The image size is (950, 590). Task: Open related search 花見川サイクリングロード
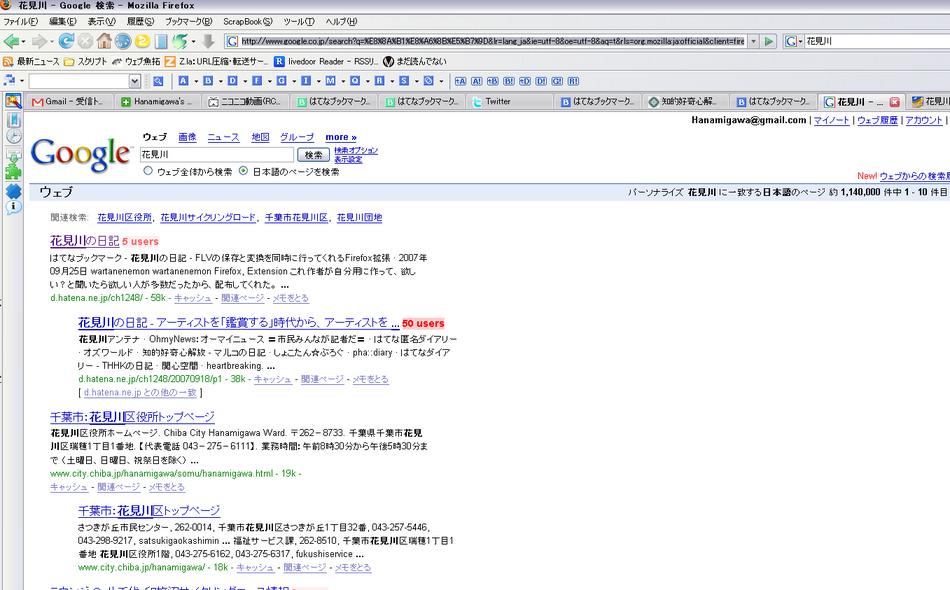click(208, 217)
